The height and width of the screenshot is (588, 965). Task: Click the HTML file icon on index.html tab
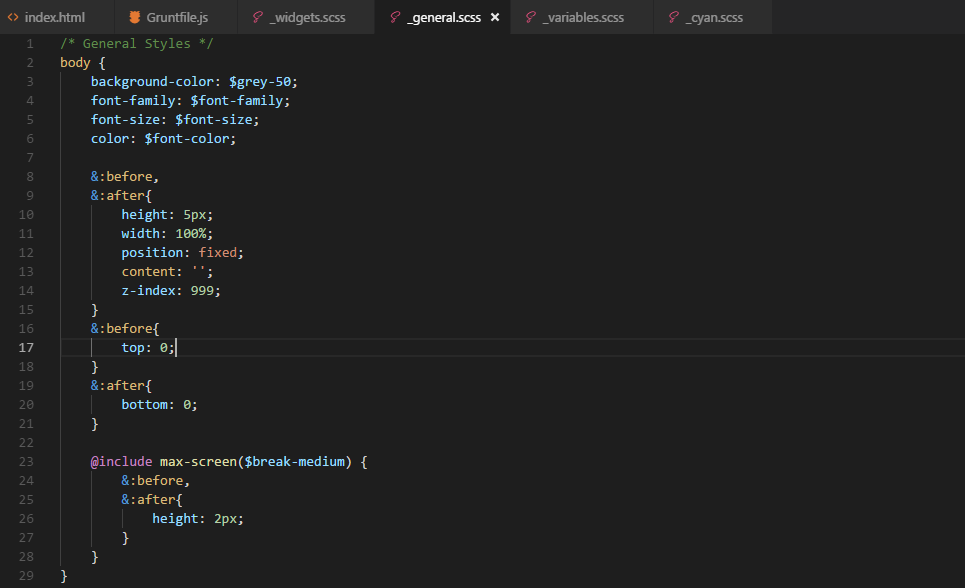tap(14, 18)
